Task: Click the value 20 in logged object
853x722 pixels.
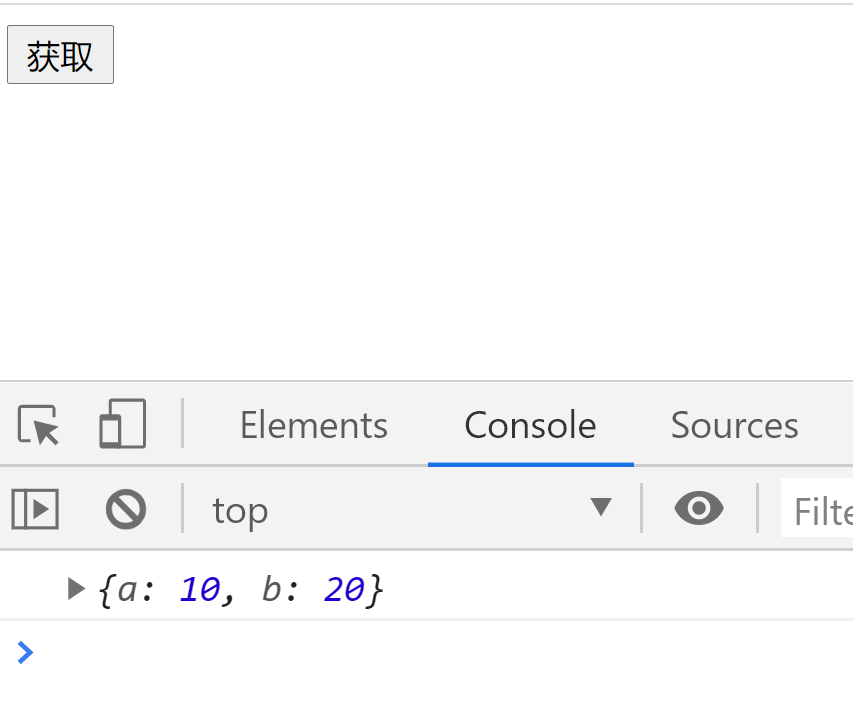Action: [343, 589]
